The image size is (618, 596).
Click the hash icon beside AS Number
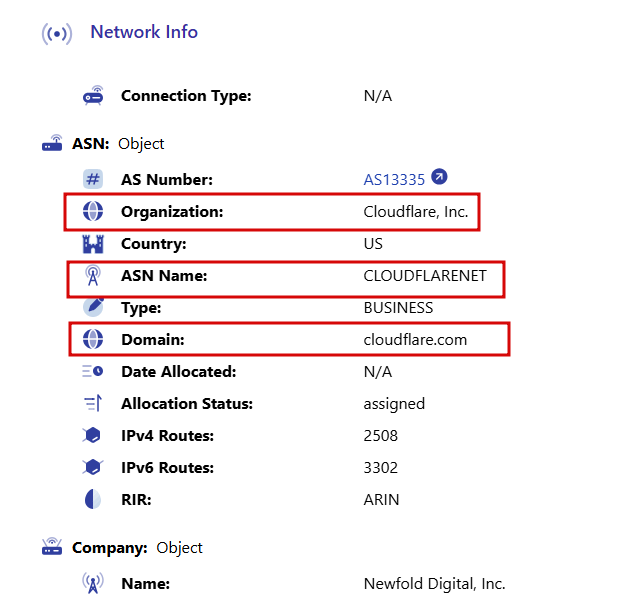[93, 179]
